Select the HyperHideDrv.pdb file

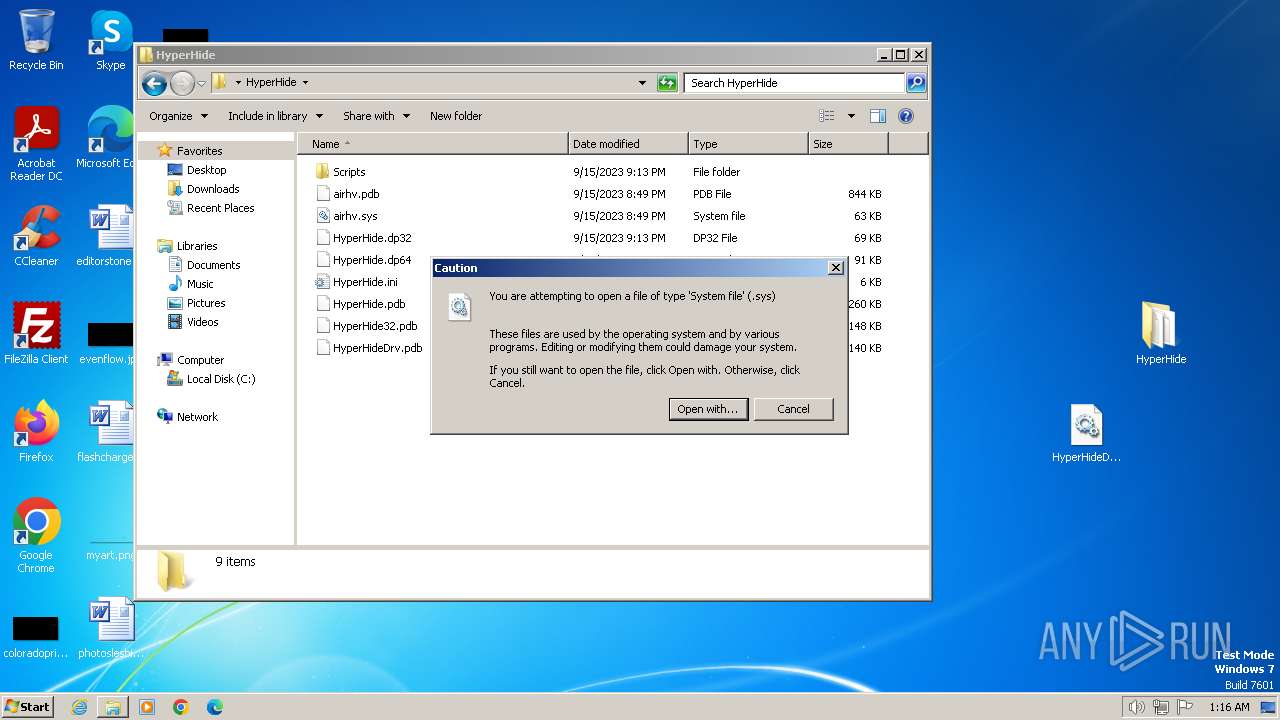(378, 348)
